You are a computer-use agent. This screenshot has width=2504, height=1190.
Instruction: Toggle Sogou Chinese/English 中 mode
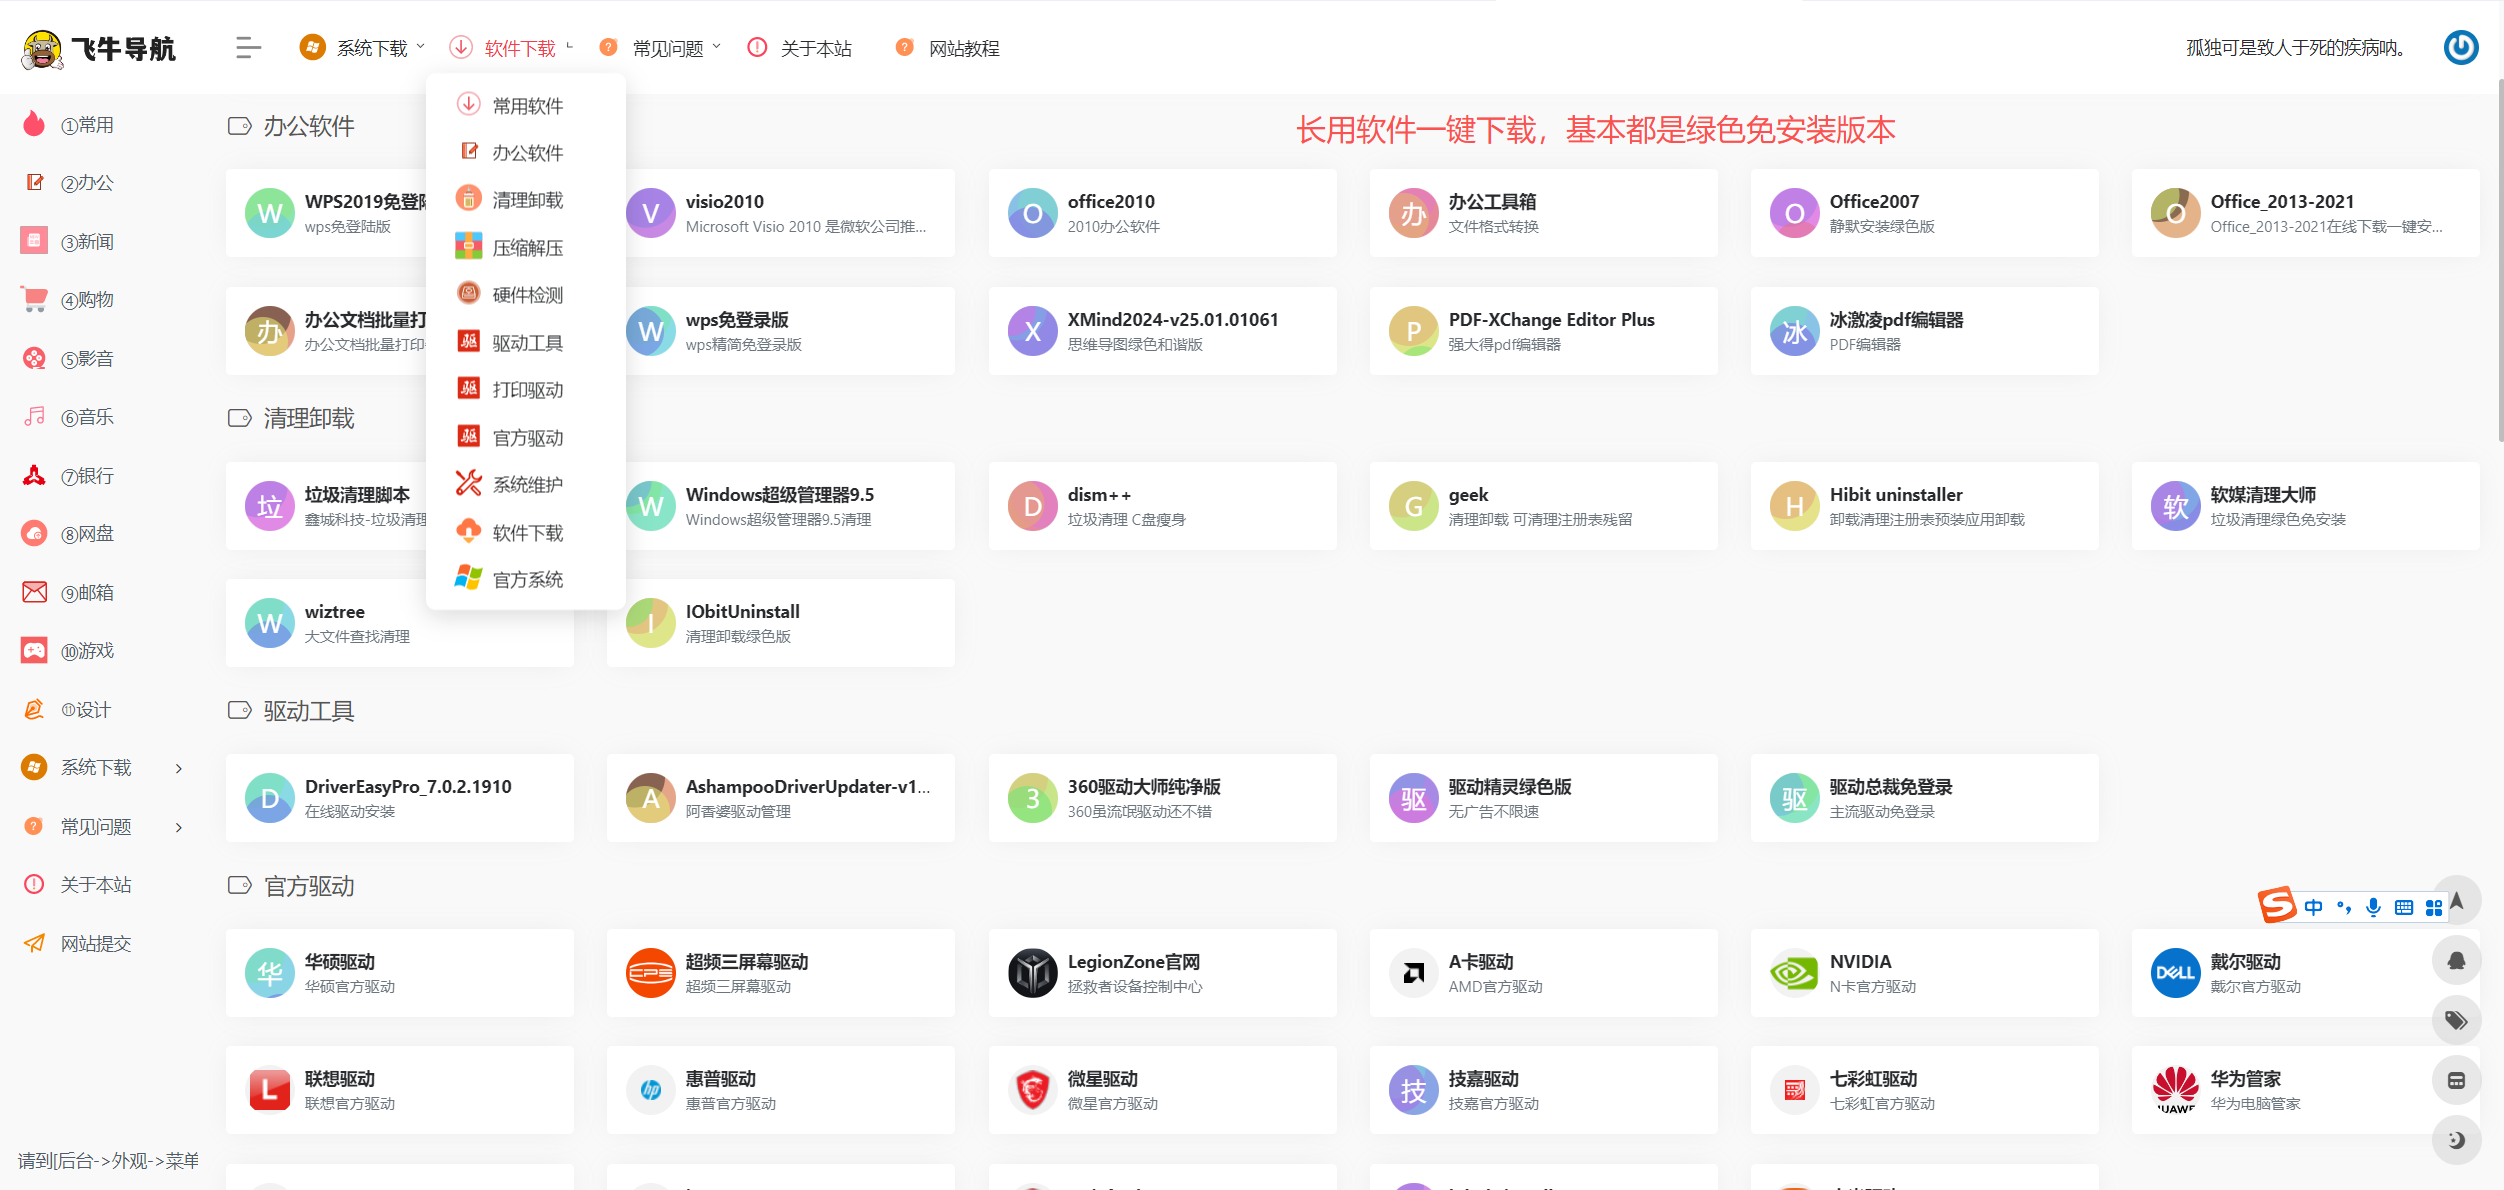(2313, 908)
